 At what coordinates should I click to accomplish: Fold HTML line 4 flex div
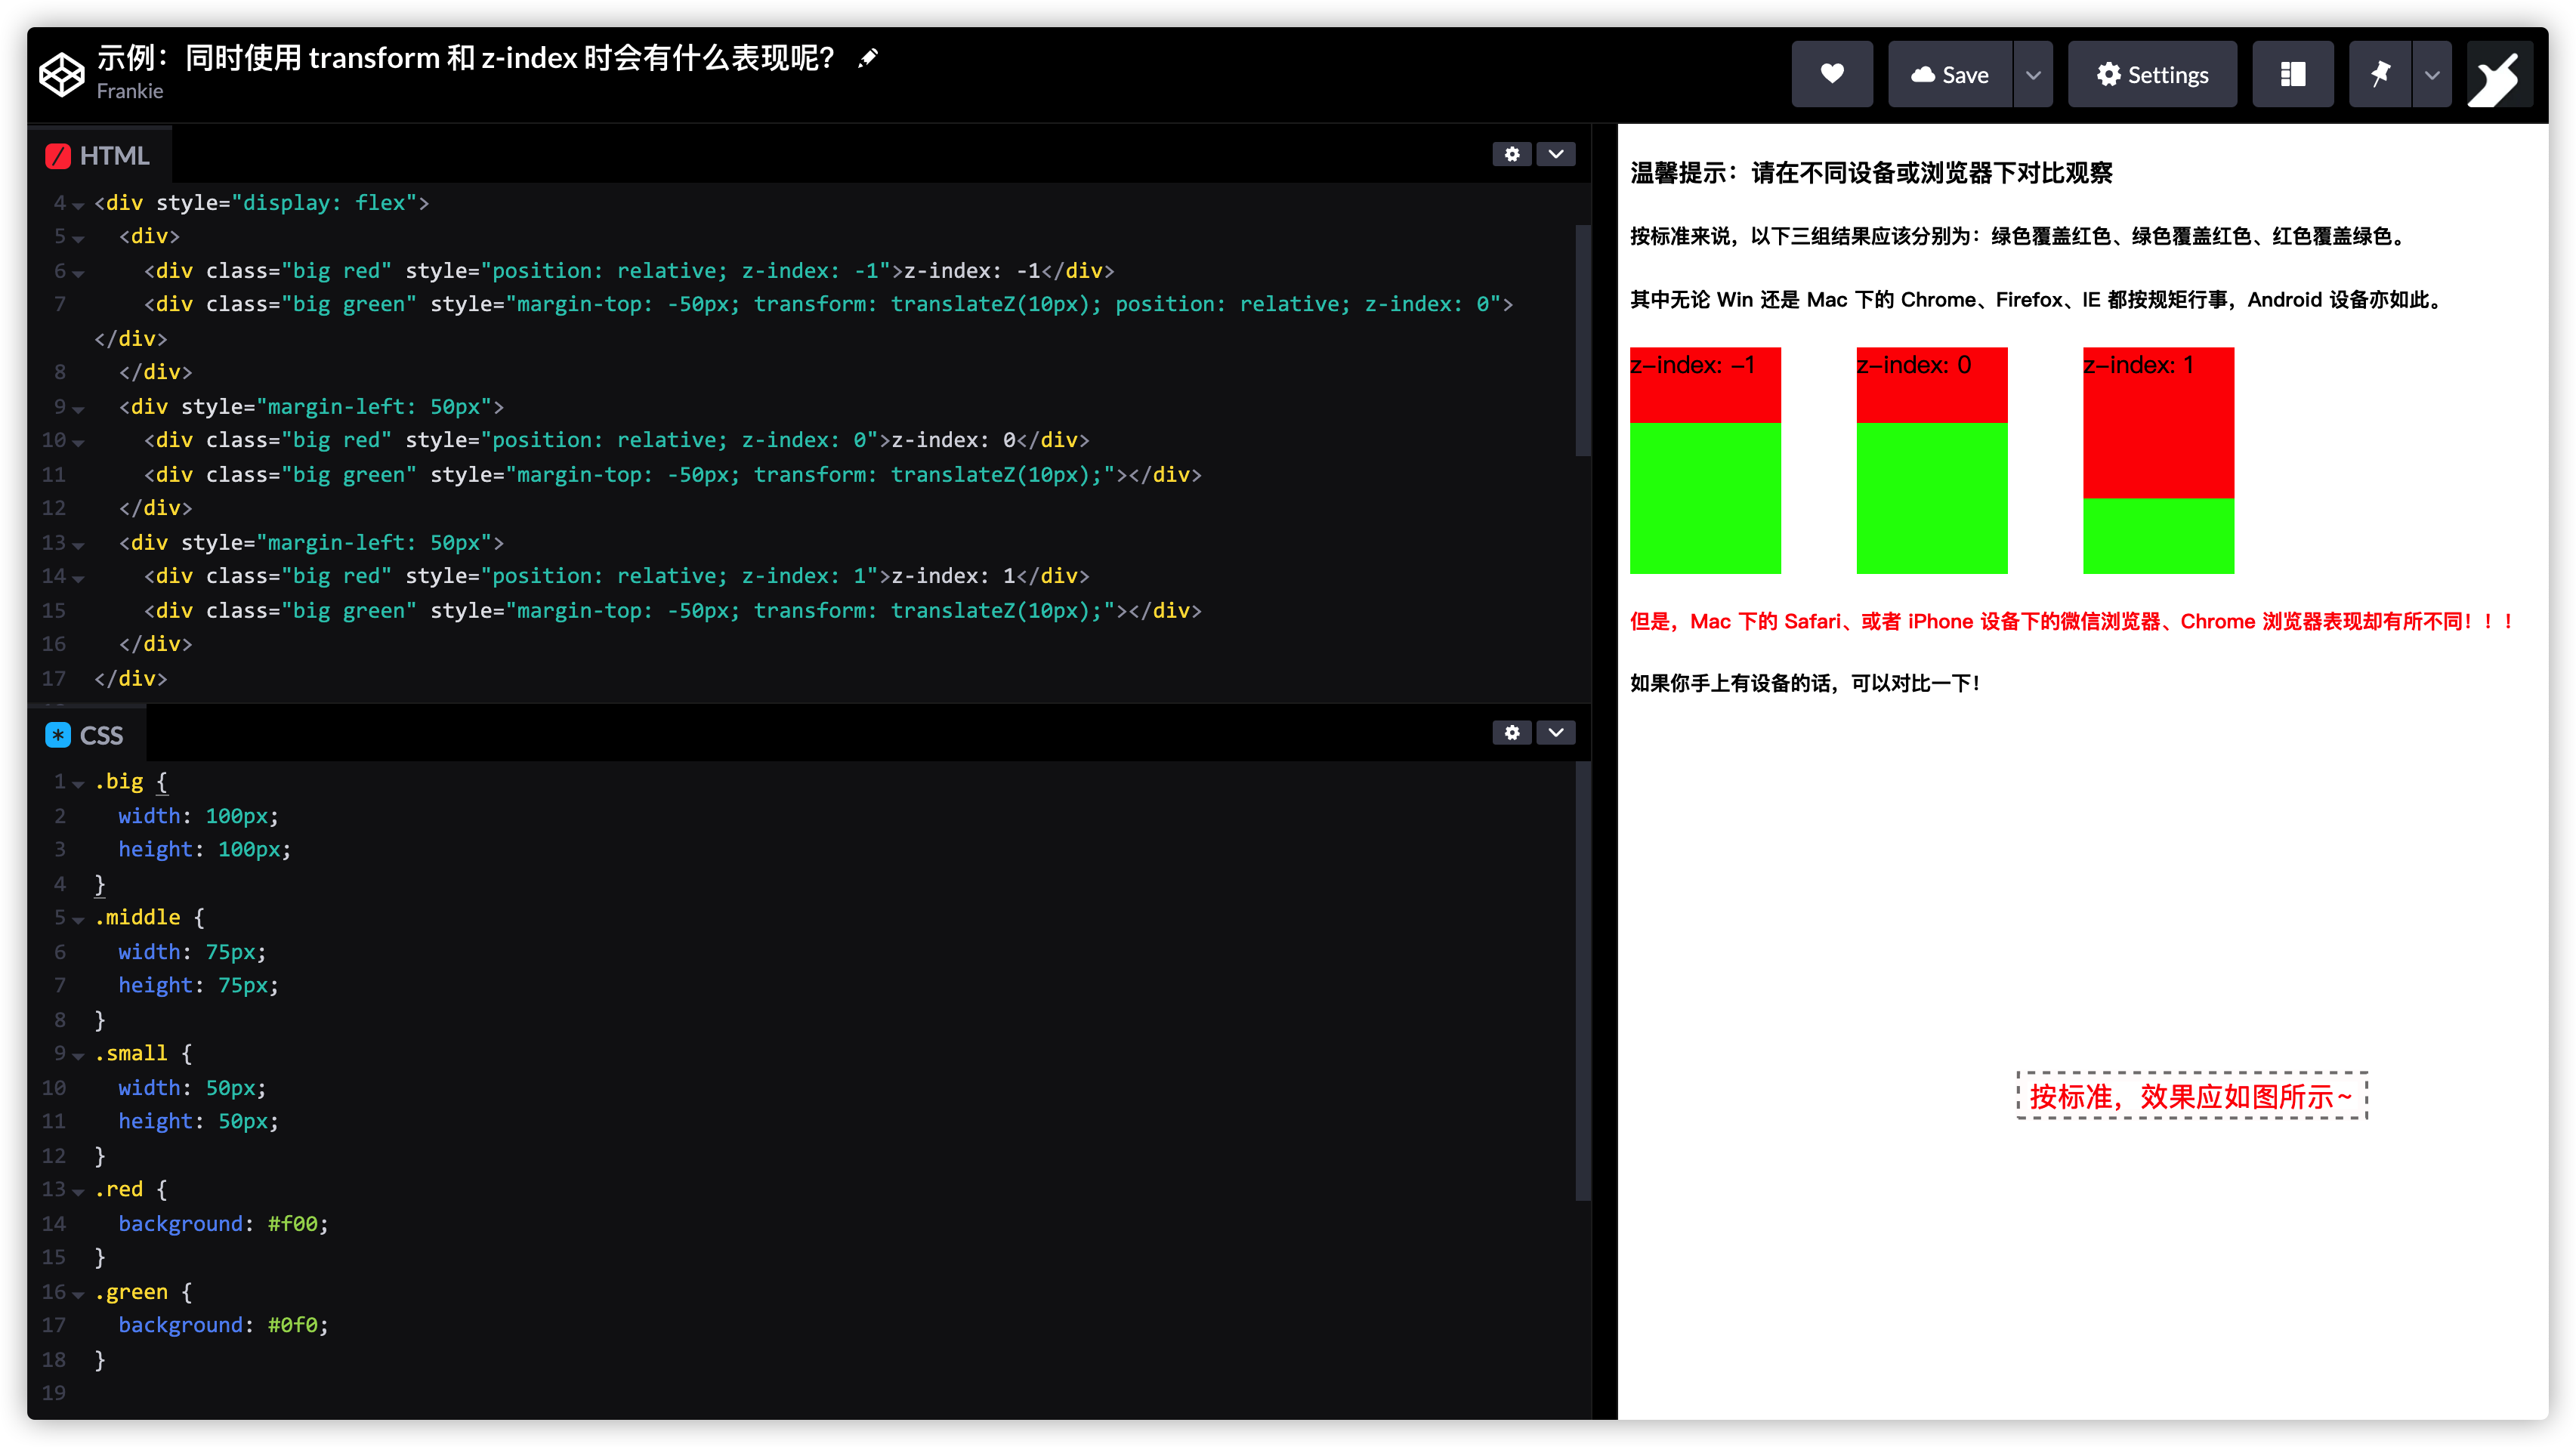pos(78,205)
